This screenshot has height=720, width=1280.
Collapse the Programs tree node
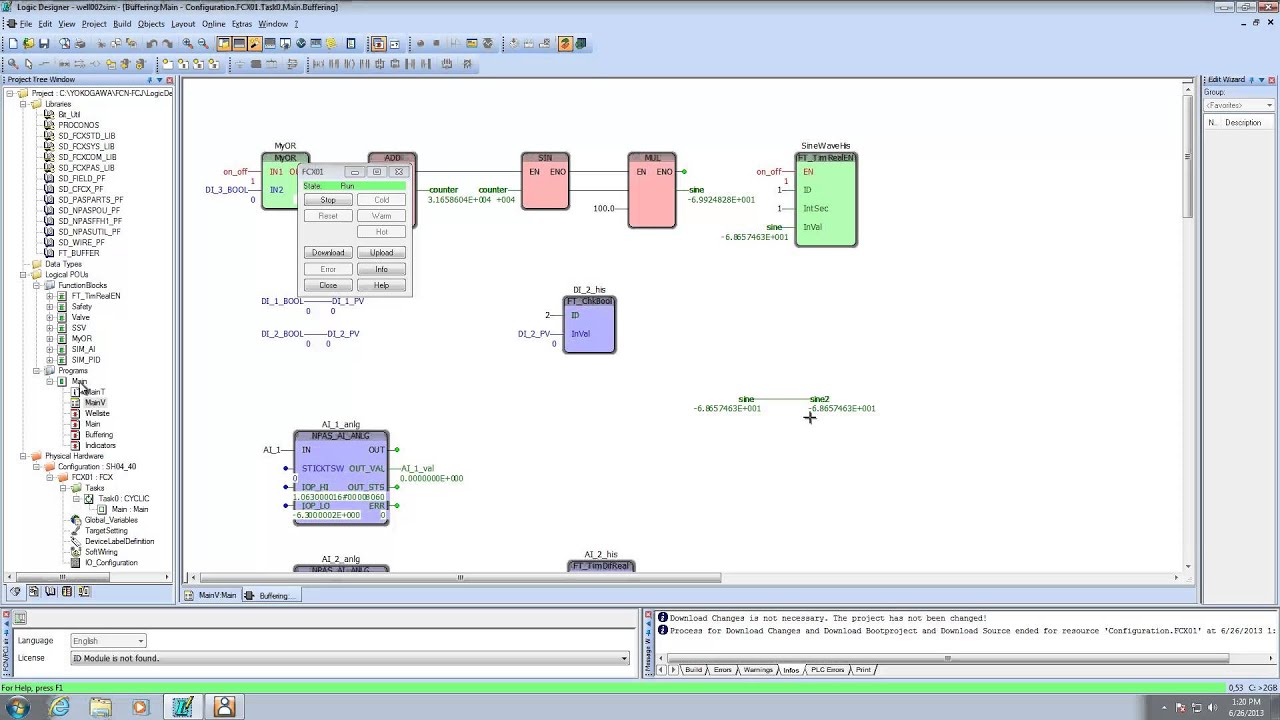coord(36,371)
